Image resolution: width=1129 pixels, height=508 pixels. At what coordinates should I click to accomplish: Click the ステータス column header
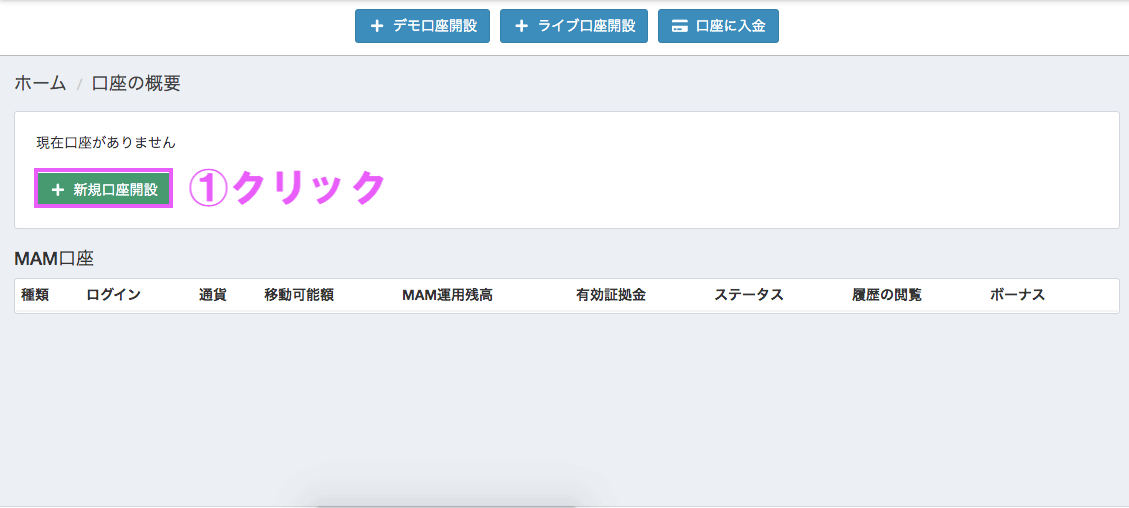[749, 295]
